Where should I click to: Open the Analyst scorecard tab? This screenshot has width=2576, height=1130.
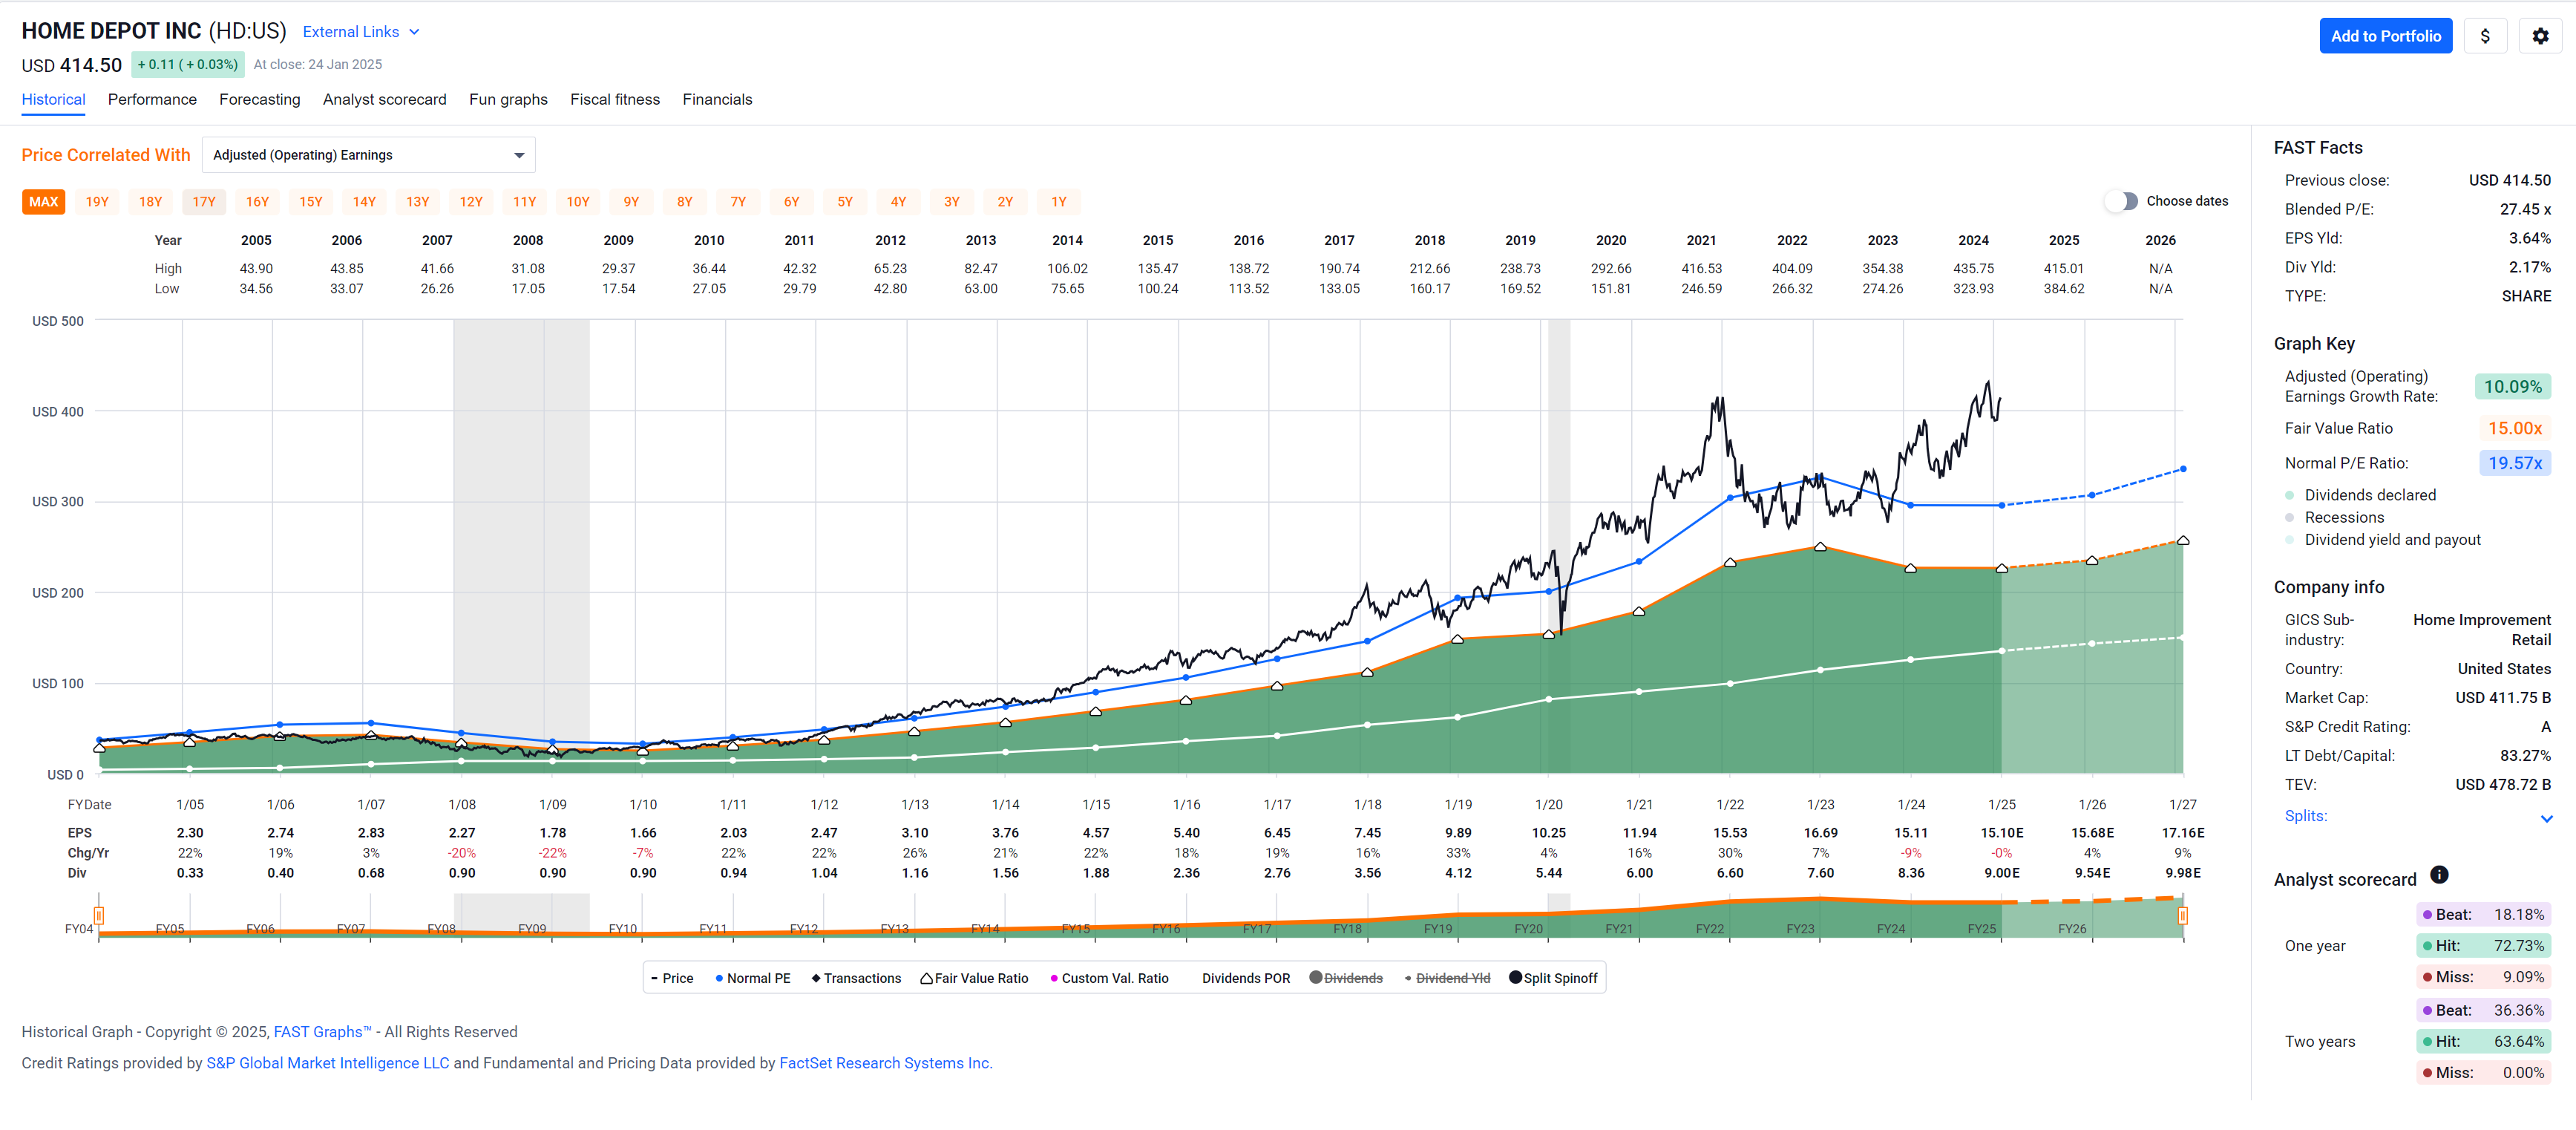point(384,99)
